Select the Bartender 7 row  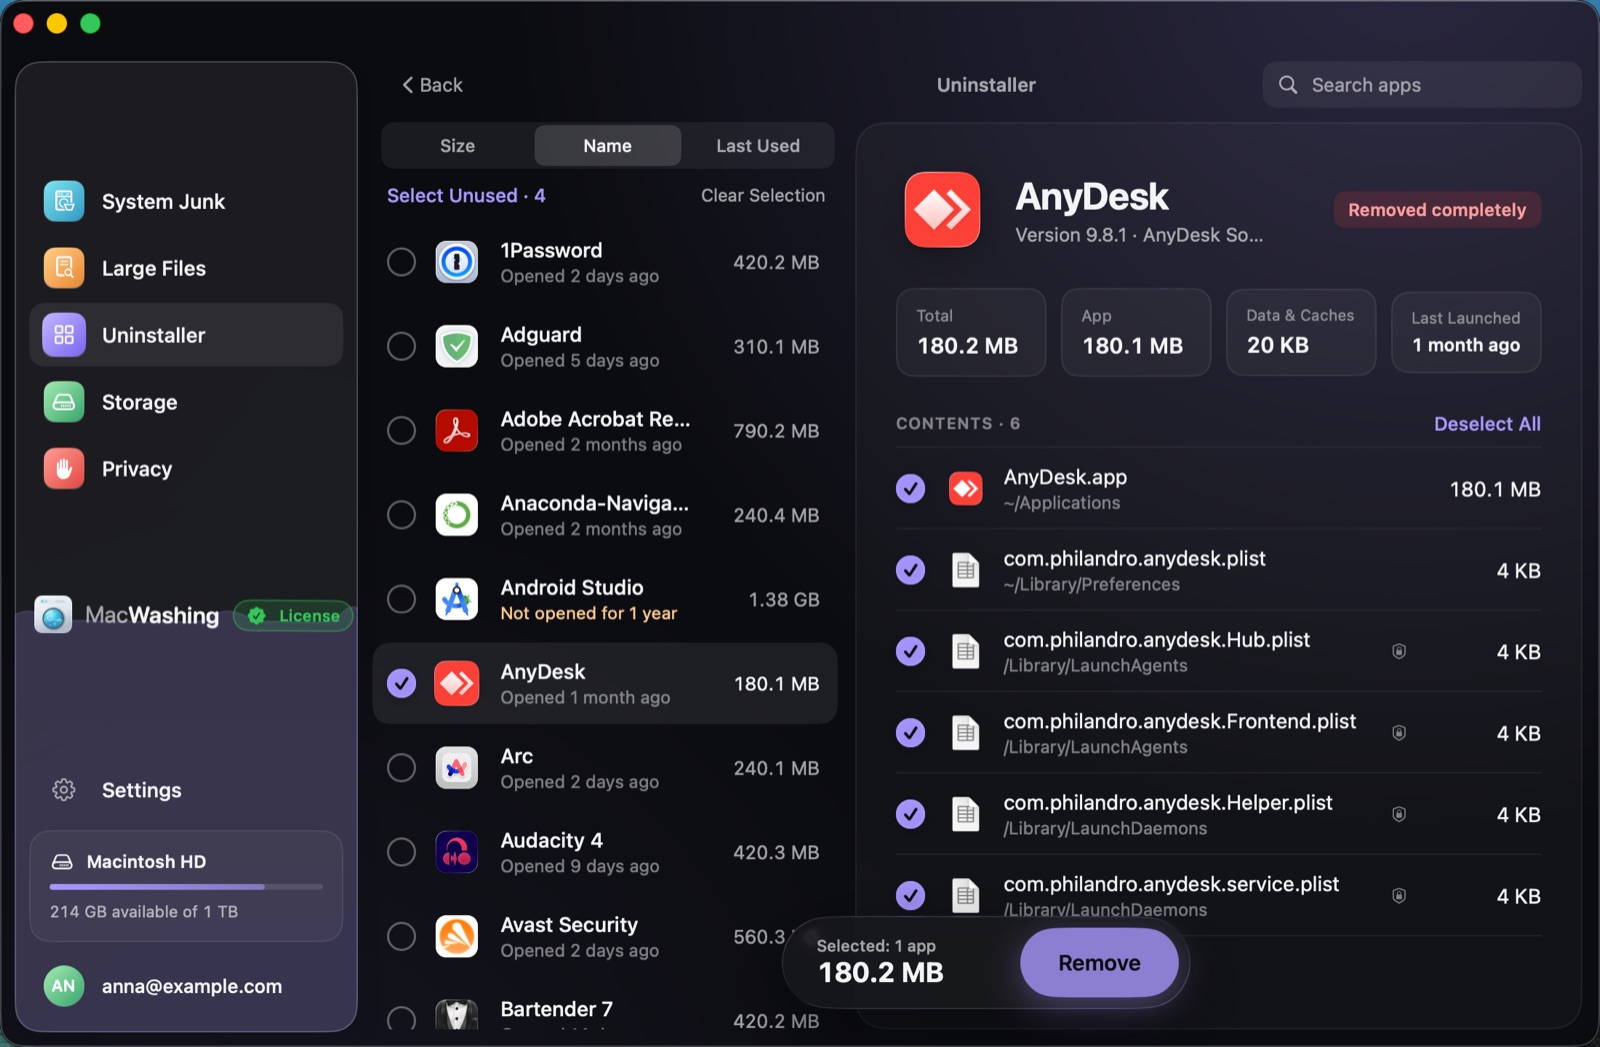[x=604, y=1014]
